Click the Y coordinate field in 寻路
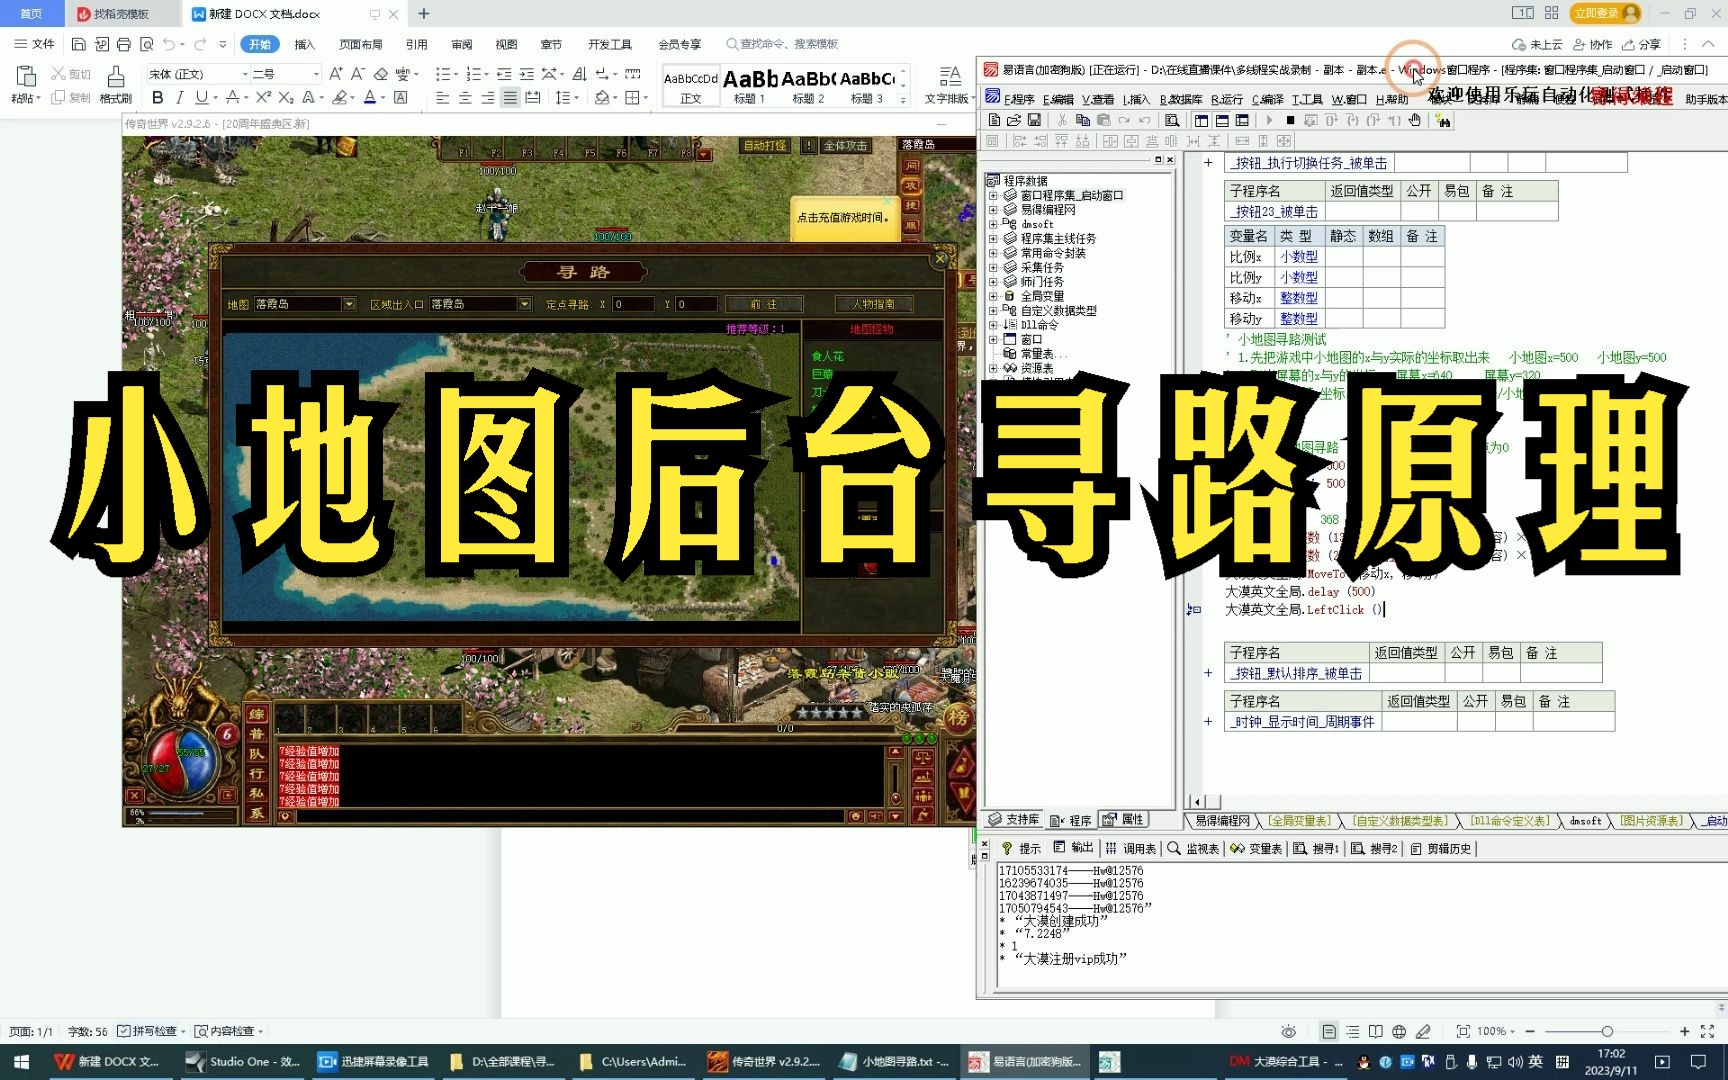The width and height of the screenshot is (1728, 1080). [x=696, y=304]
